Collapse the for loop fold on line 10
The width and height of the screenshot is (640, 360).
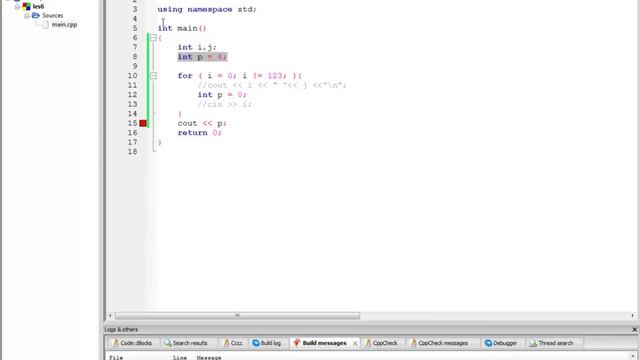point(153,76)
